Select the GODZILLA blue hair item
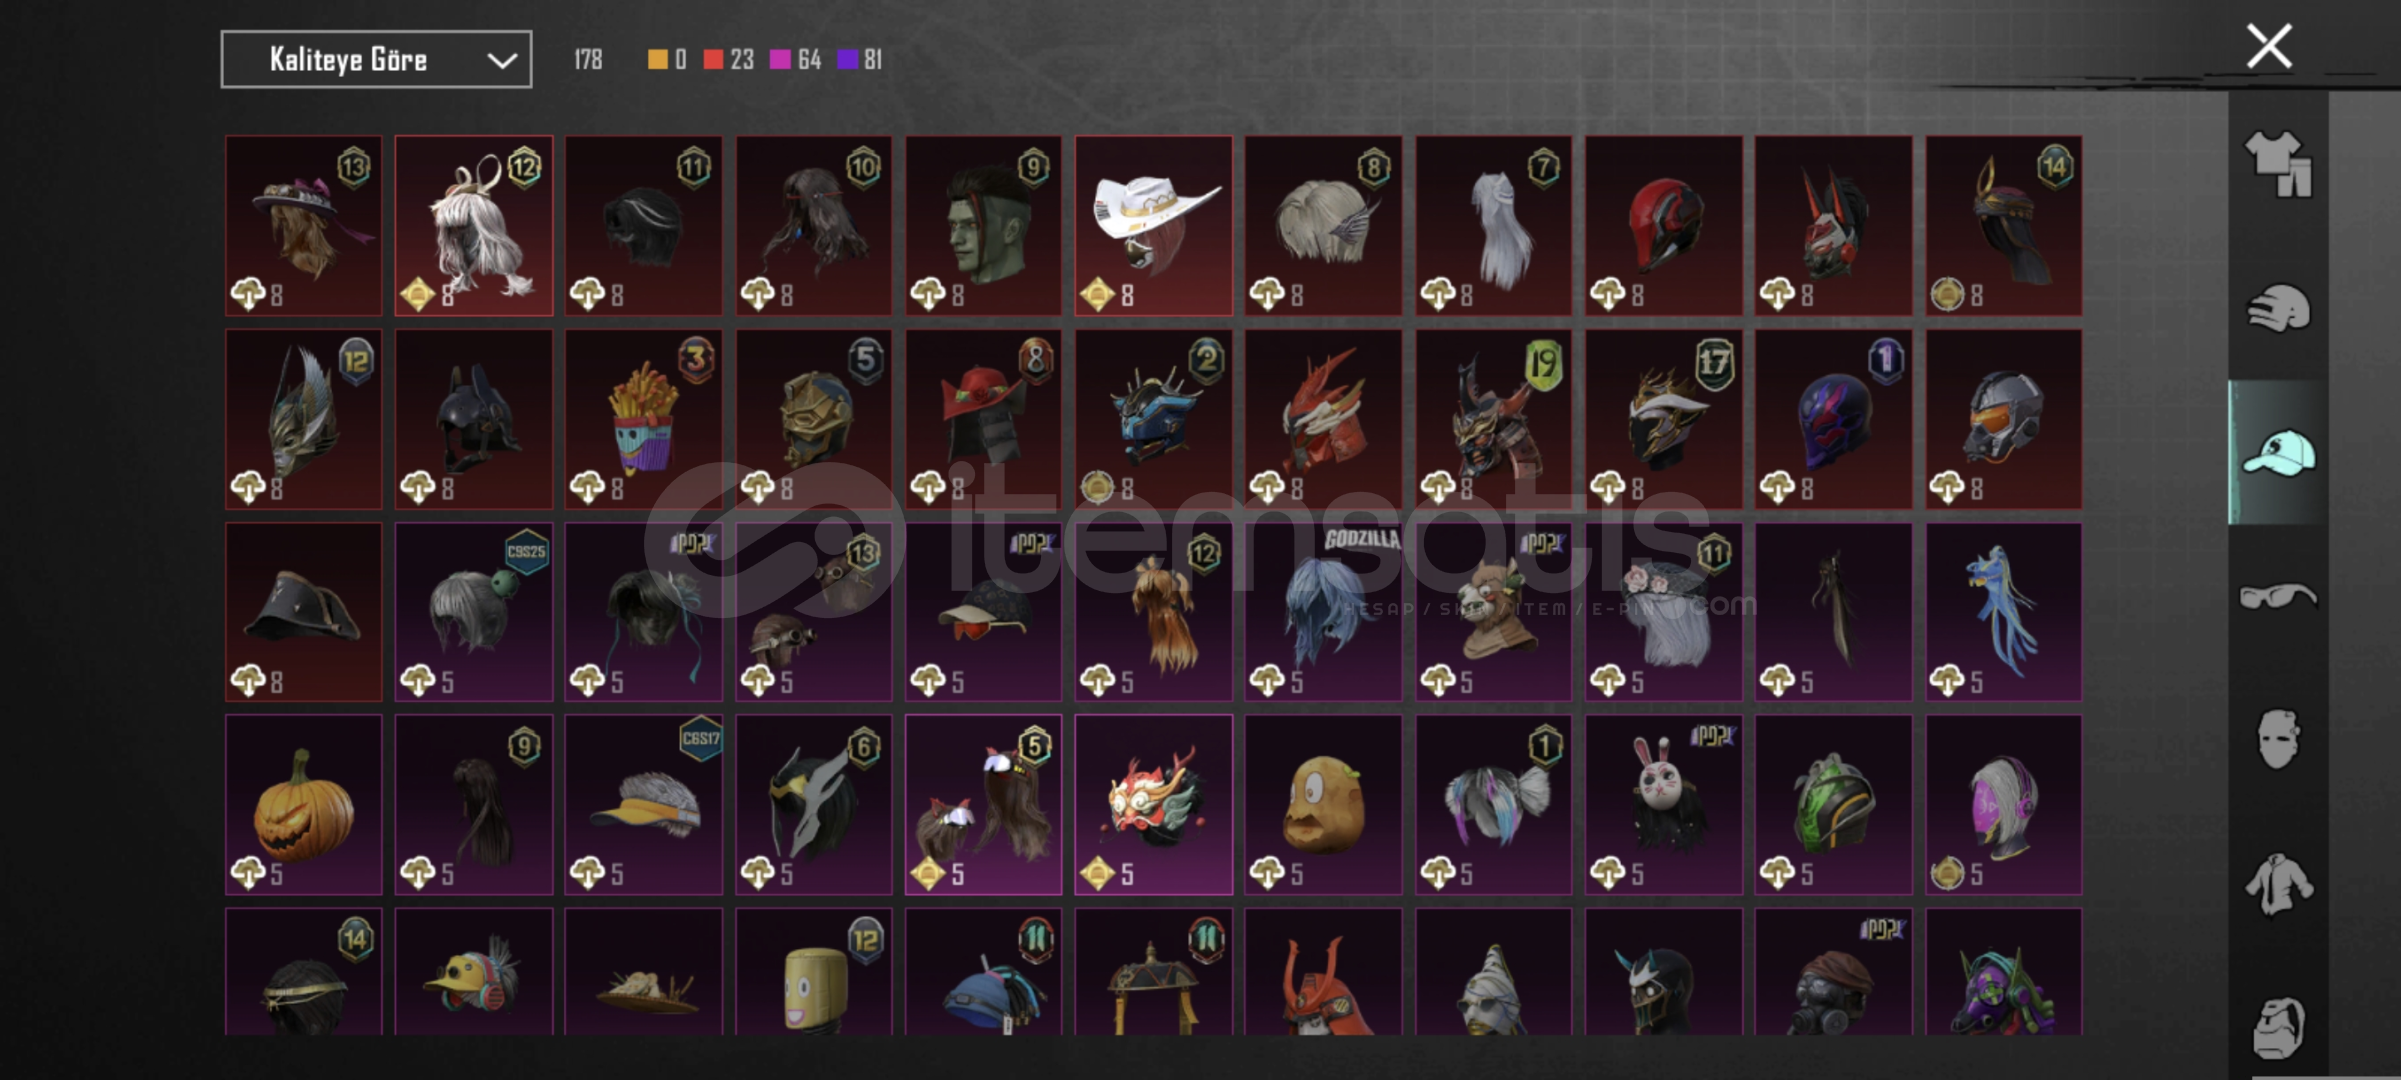Viewport: 2401px width, 1080px height. tap(1323, 612)
